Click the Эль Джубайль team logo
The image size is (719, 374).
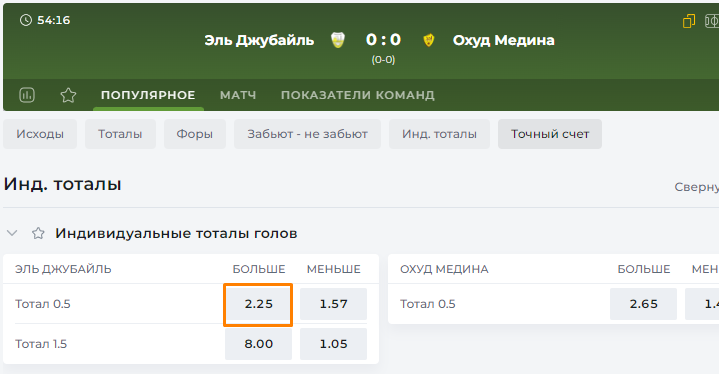338,40
